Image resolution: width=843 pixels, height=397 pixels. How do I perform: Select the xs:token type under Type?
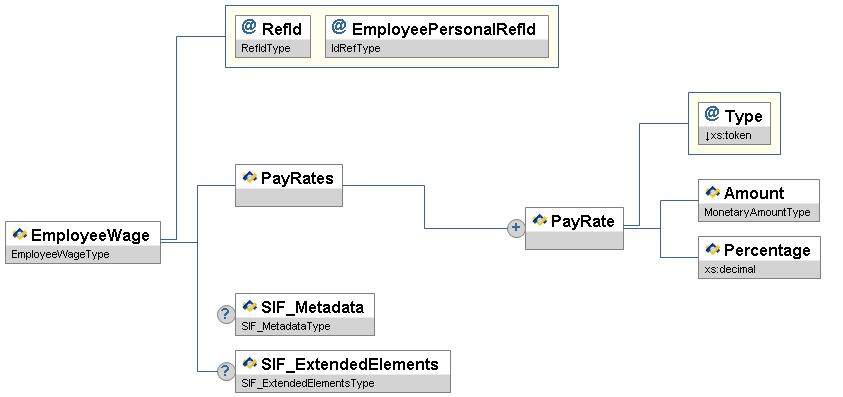click(728, 136)
